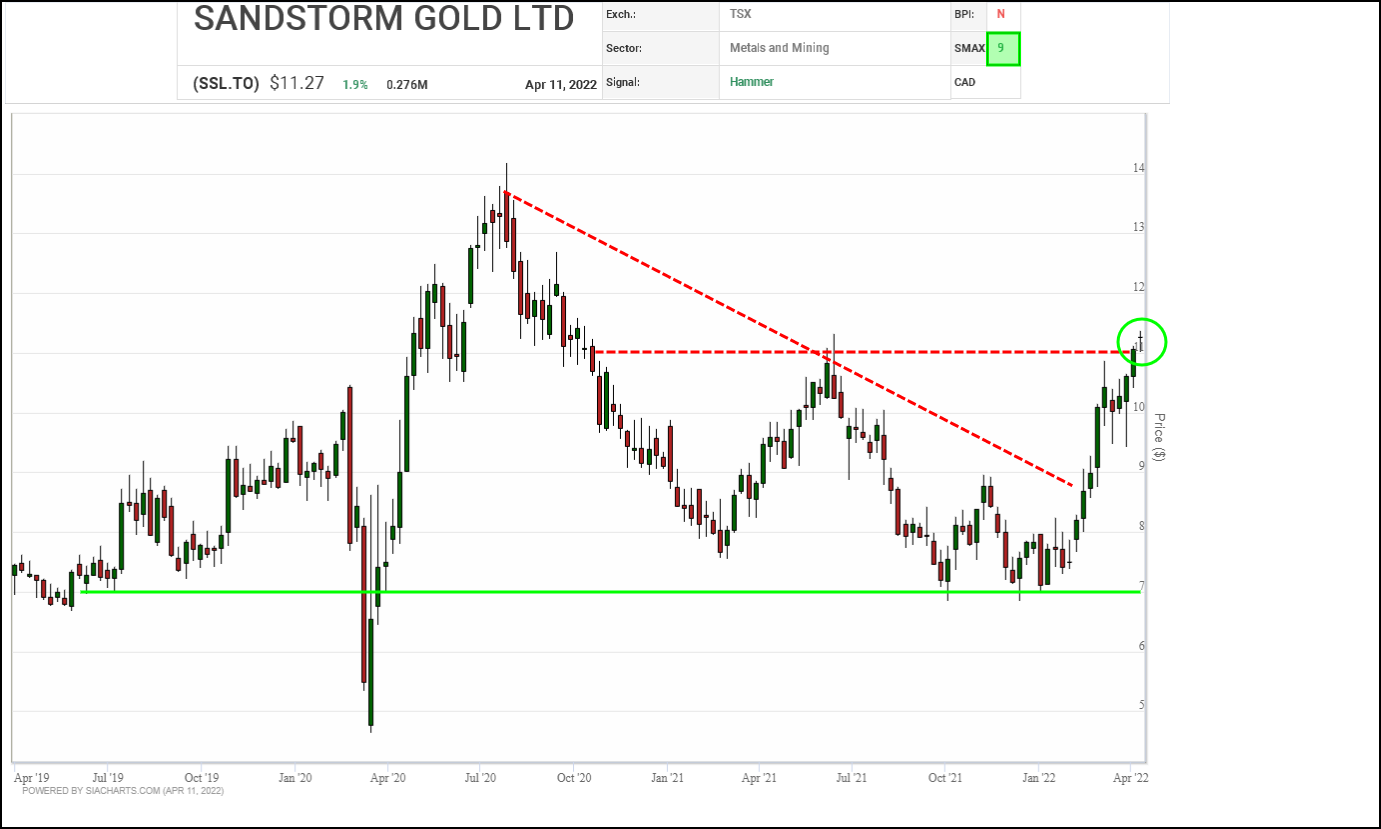
Task: Click the green horizontal support line at 7
Action: [x=610, y=592]
